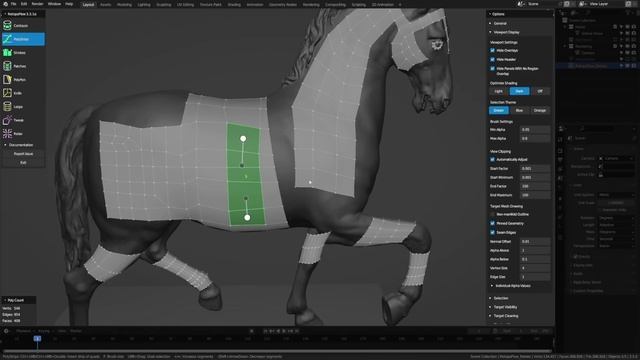
Task: Switch to the Layout workspace tab
Action: [x=88, y=4]
